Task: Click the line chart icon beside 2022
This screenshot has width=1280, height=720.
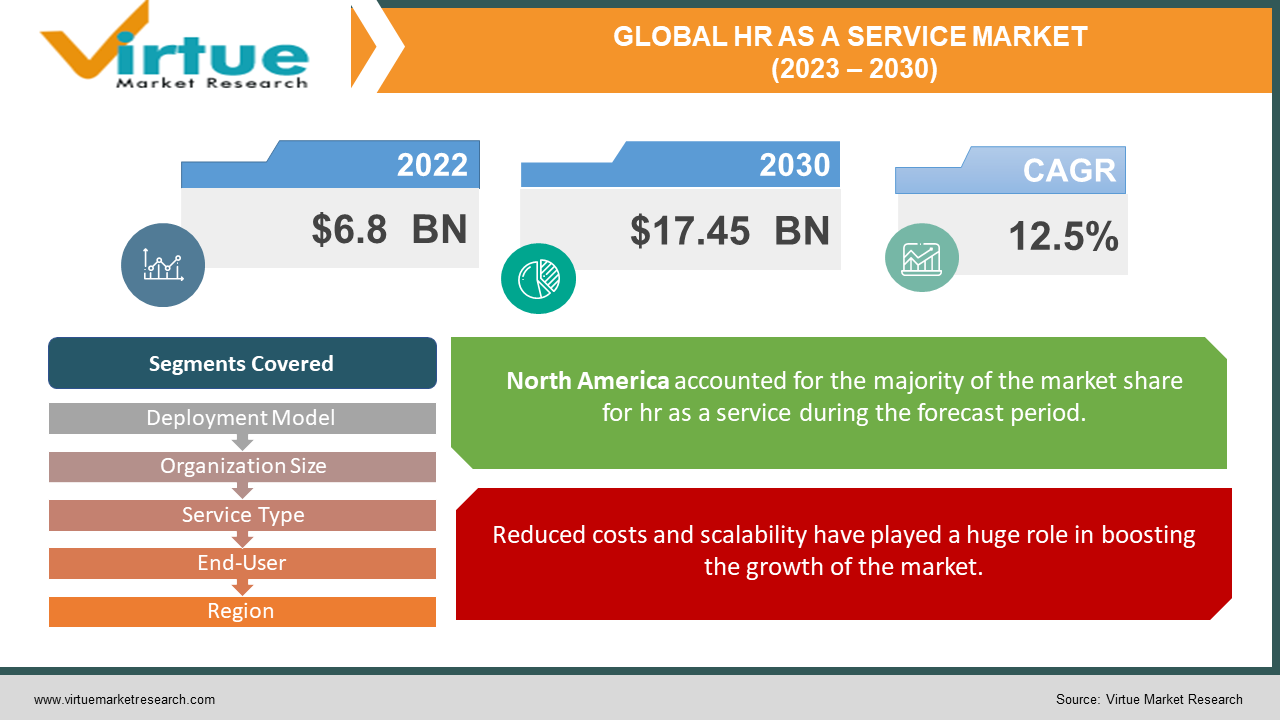Action: (163, 264)
